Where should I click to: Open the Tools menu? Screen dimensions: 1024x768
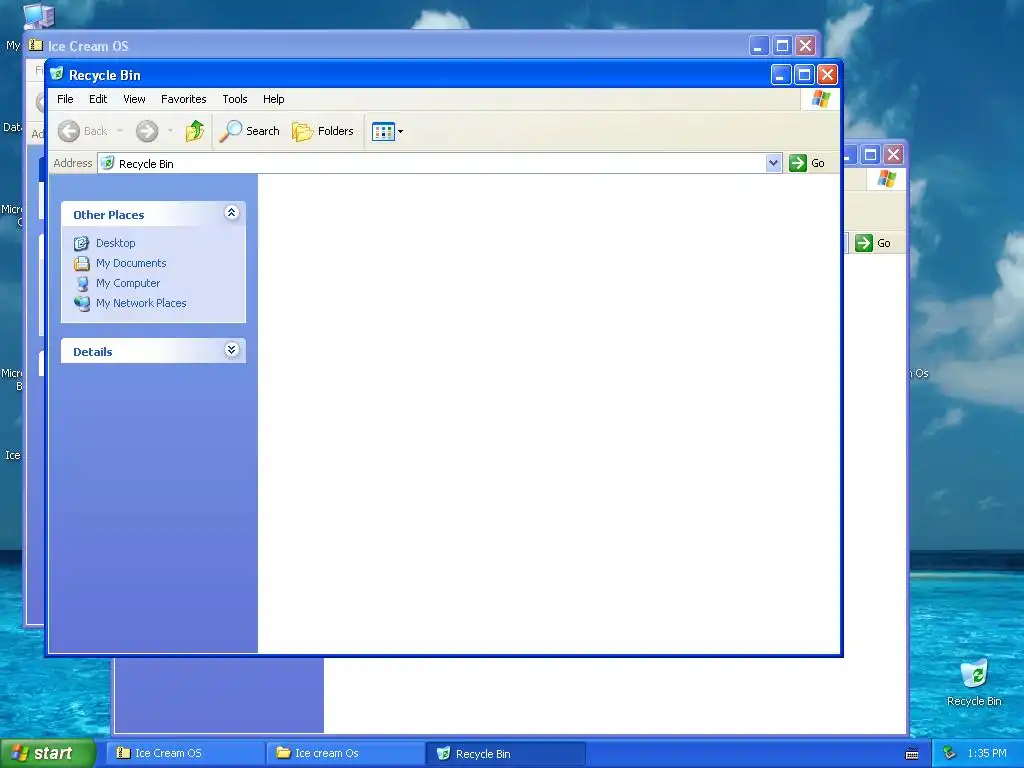tap(234, 99)
